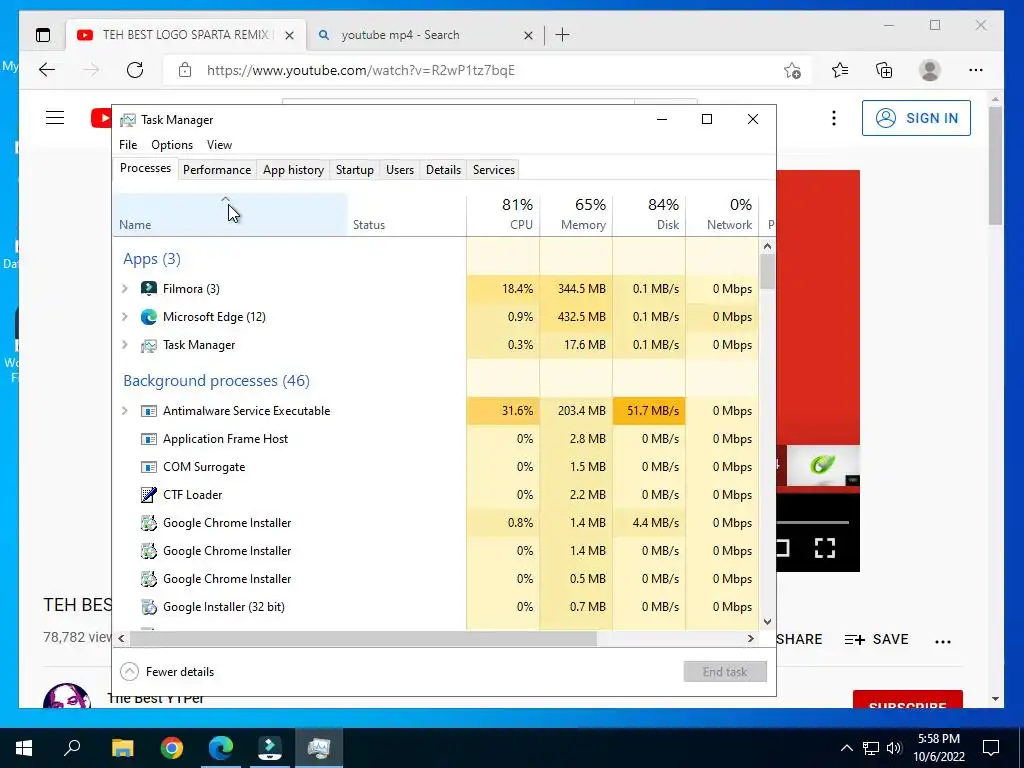Click the YouTube SIGN IN button
The image size is (1024, 768).
916,118
